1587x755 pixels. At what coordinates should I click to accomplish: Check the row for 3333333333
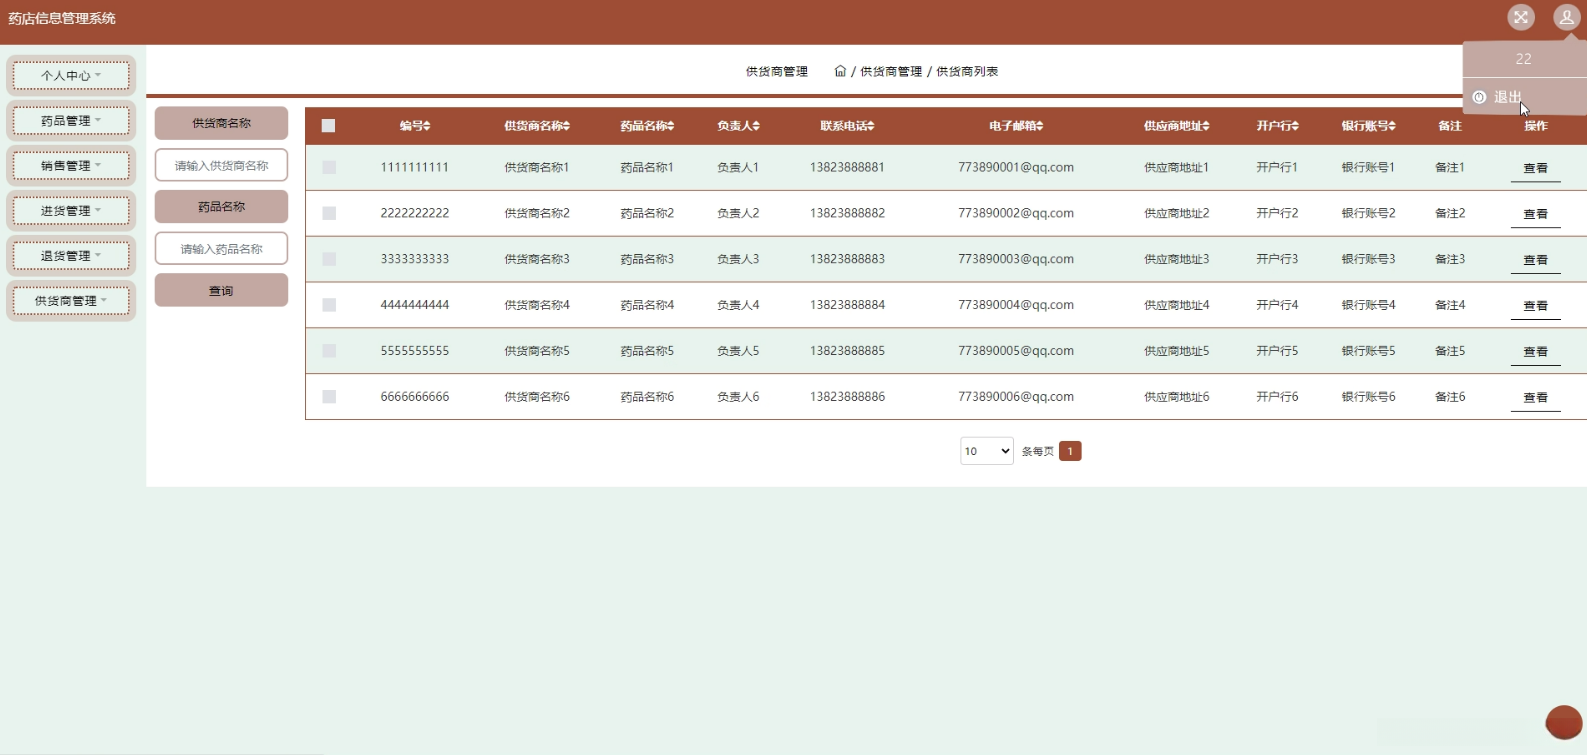(329, 260)
